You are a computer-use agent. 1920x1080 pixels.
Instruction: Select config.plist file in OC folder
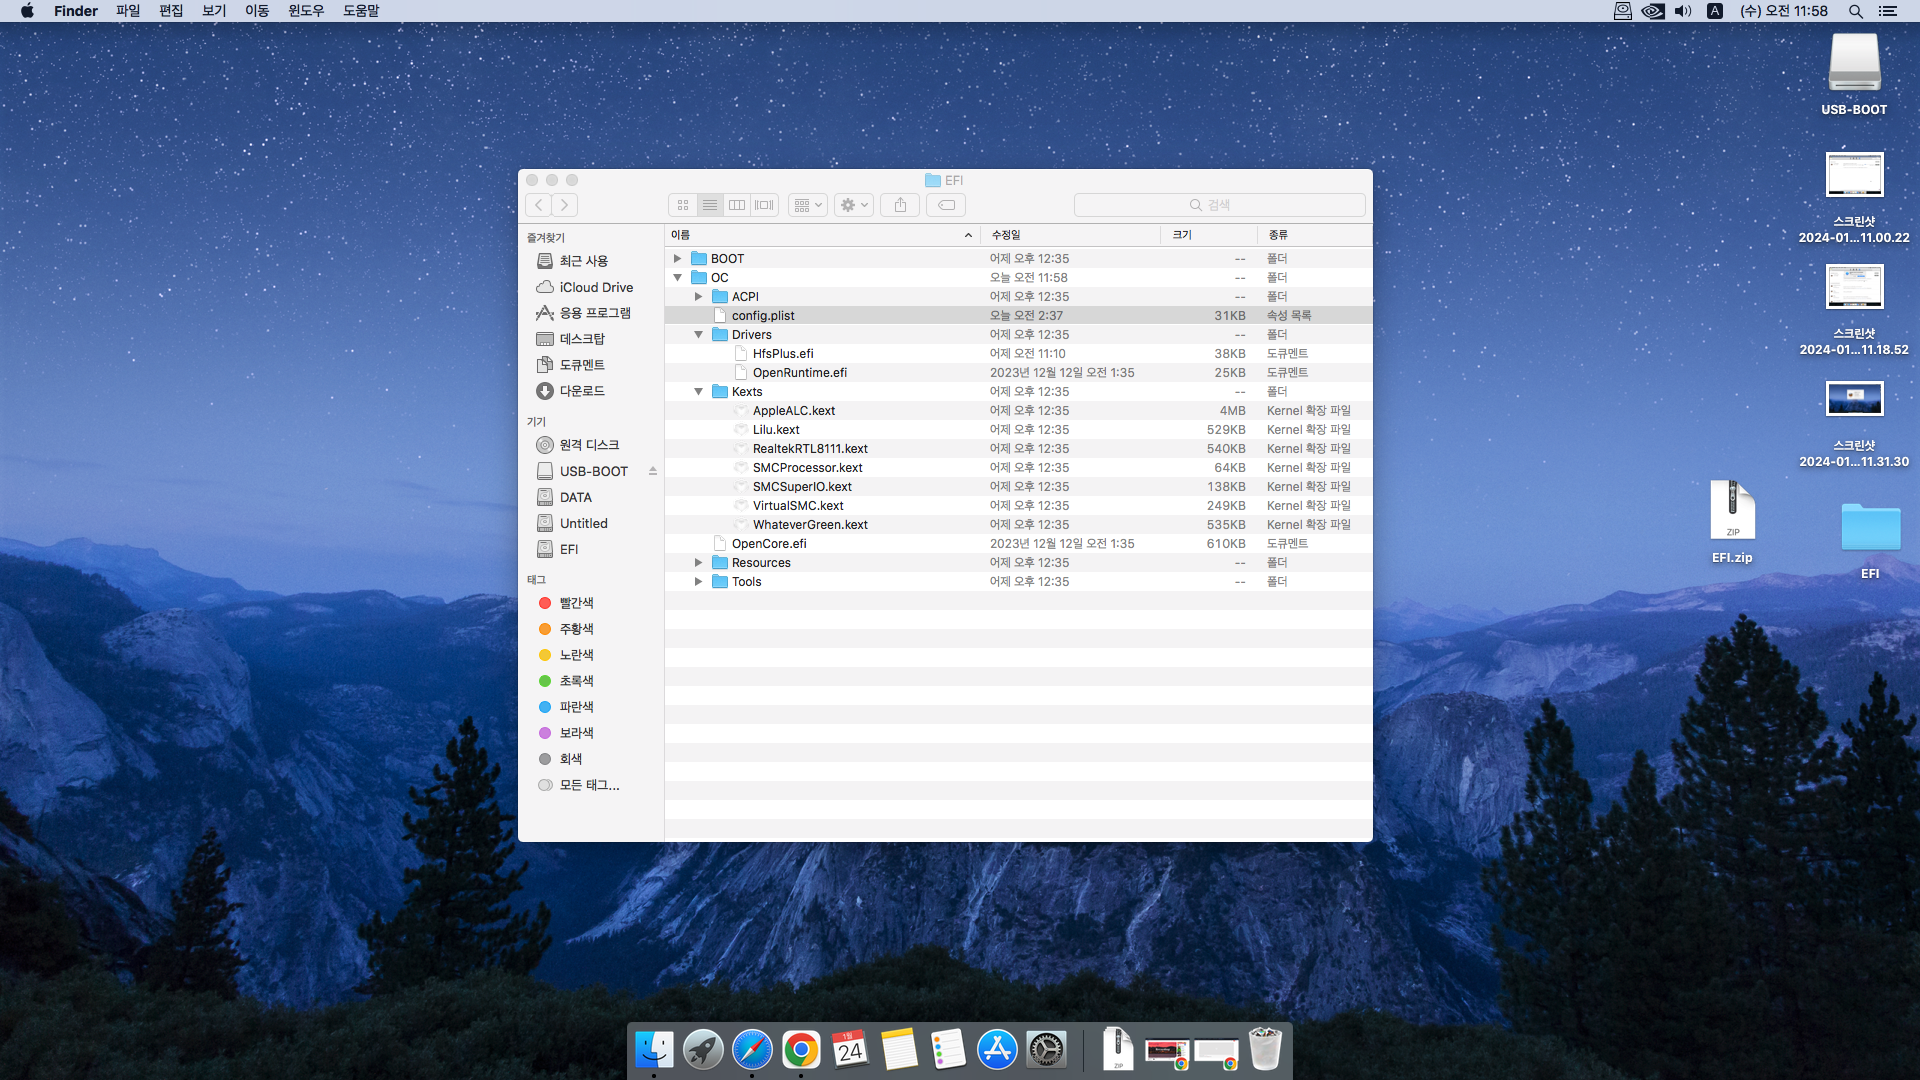pos(764,314)
